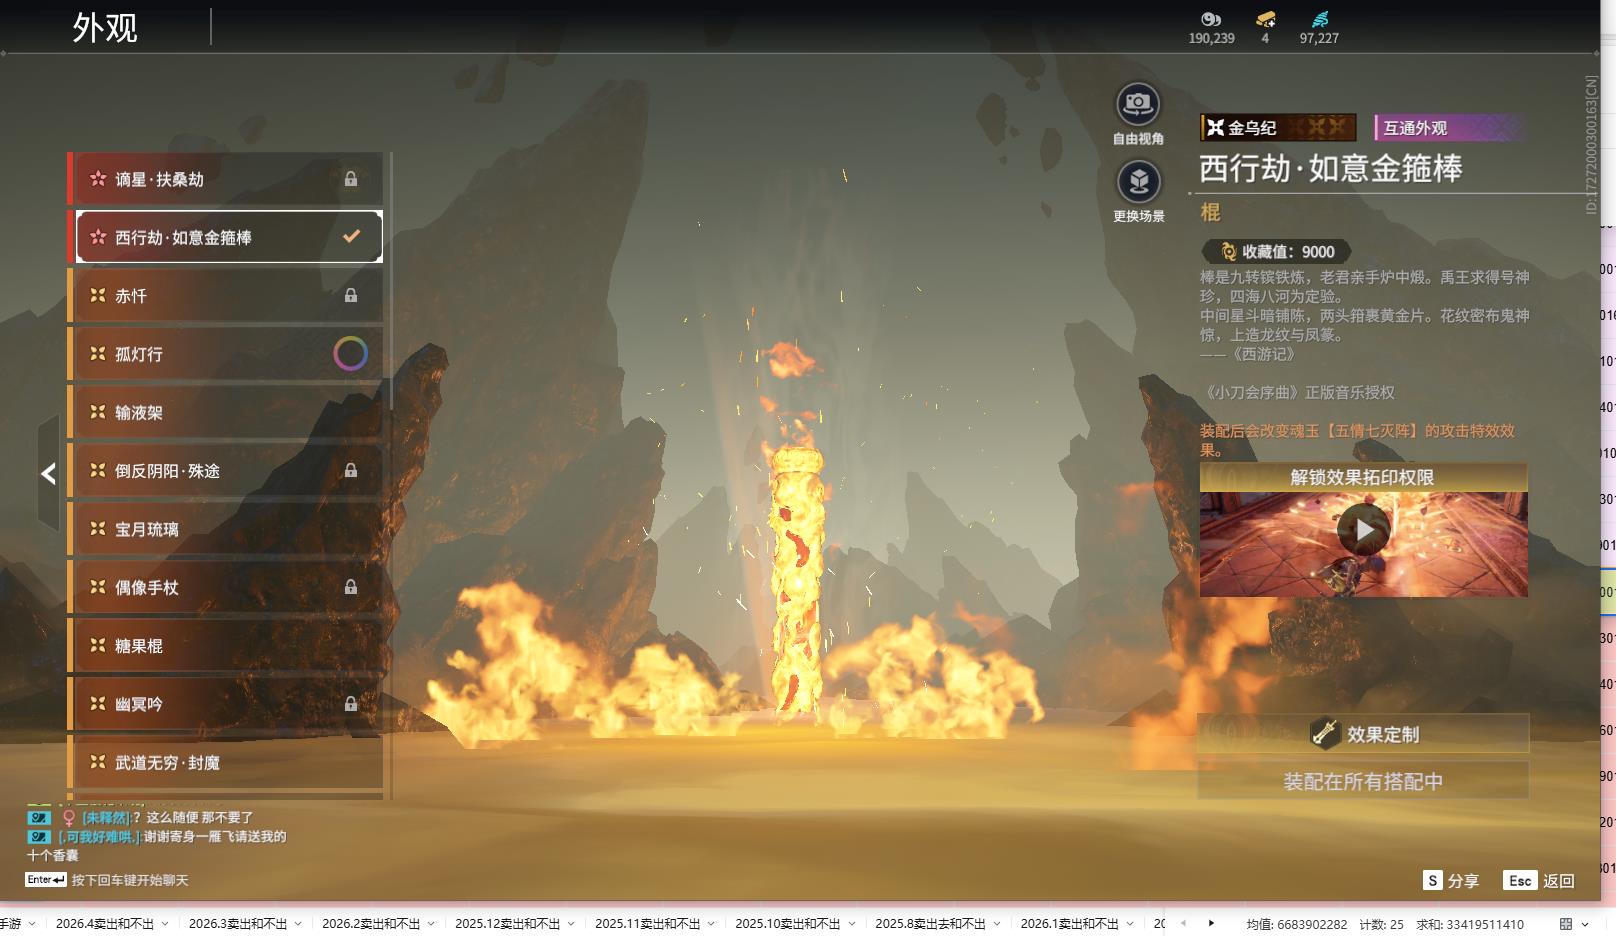Click the lock icon on 偶像手杖
Viewport: 1616px width, 939px height.
351,588
